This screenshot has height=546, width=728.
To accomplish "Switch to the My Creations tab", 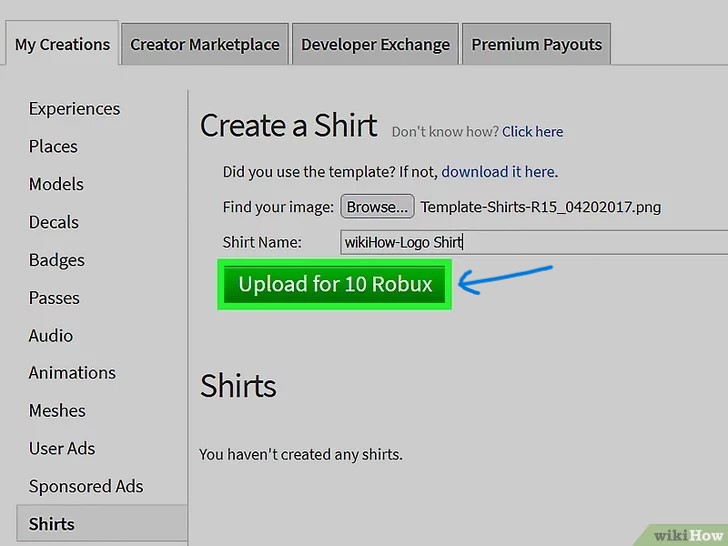I will [x=62, y=44].
